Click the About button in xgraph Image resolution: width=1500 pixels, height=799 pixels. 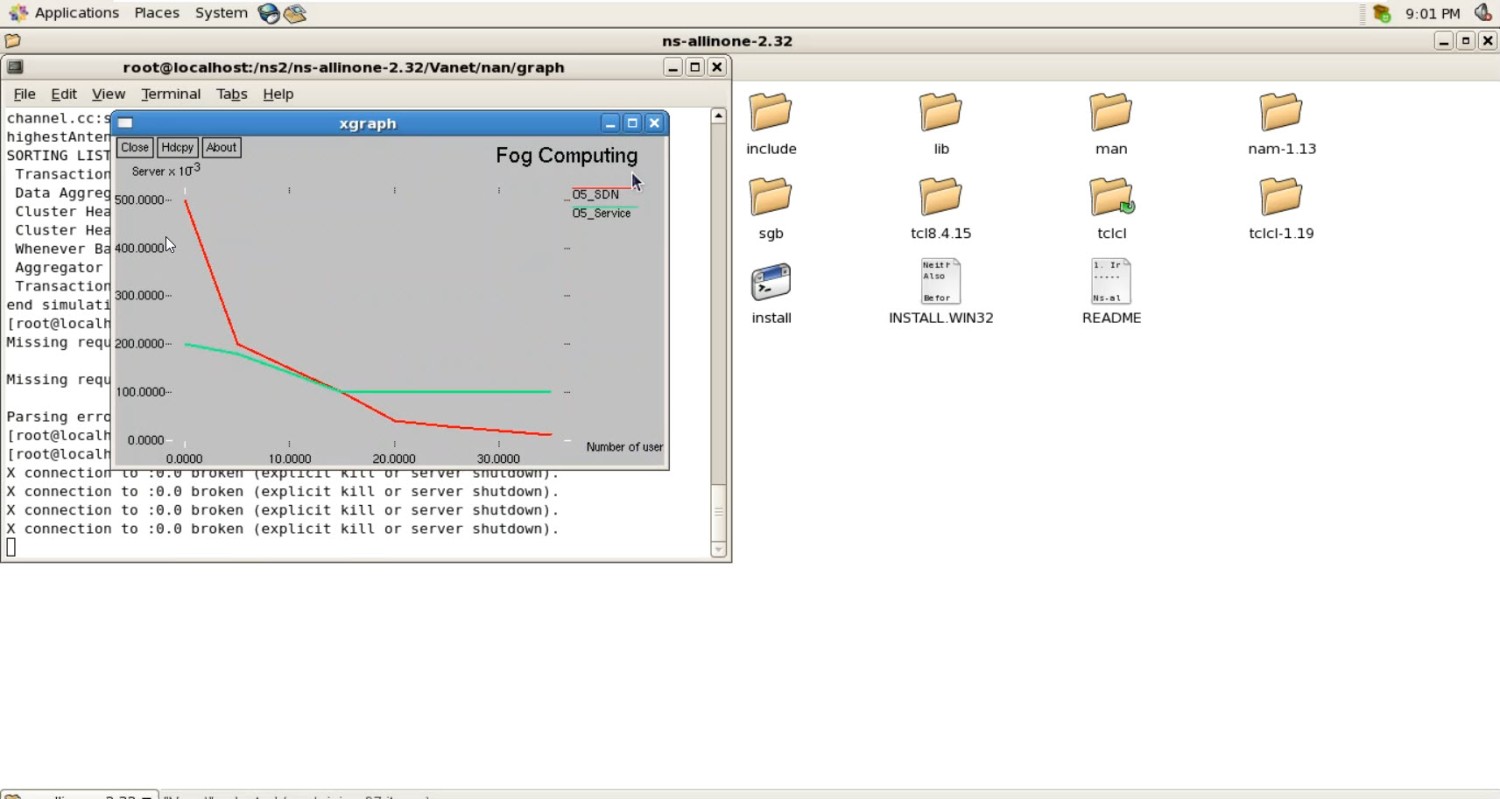coord(221,147)
